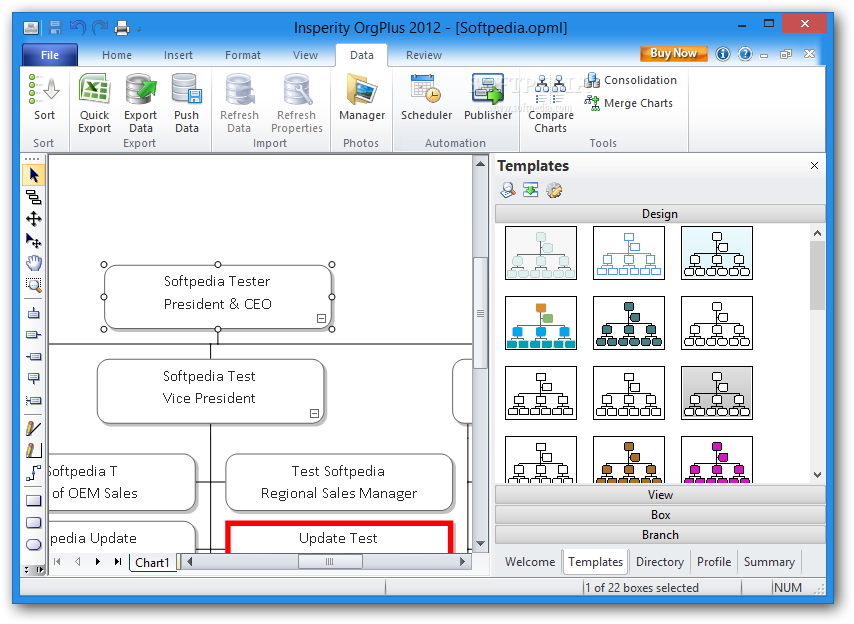Open quick access toolbar customize dropdown

(139, 29)
